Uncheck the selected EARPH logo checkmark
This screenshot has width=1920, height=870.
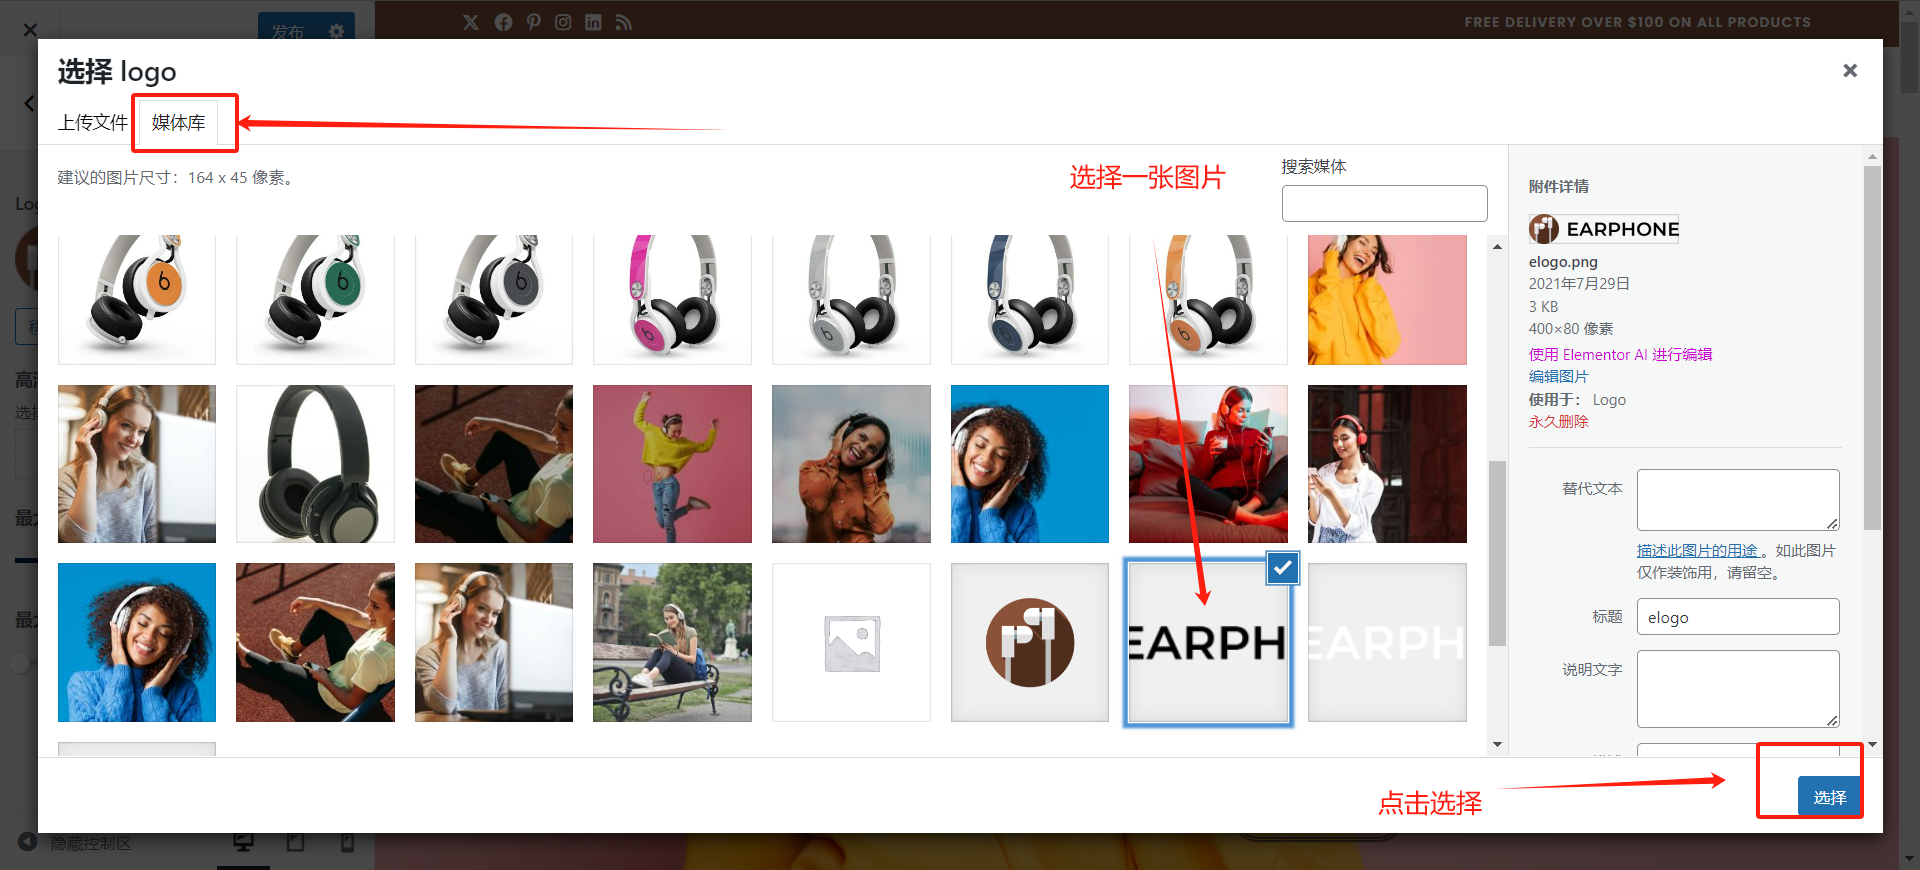pyautogui.click(x=1282, y=568)
